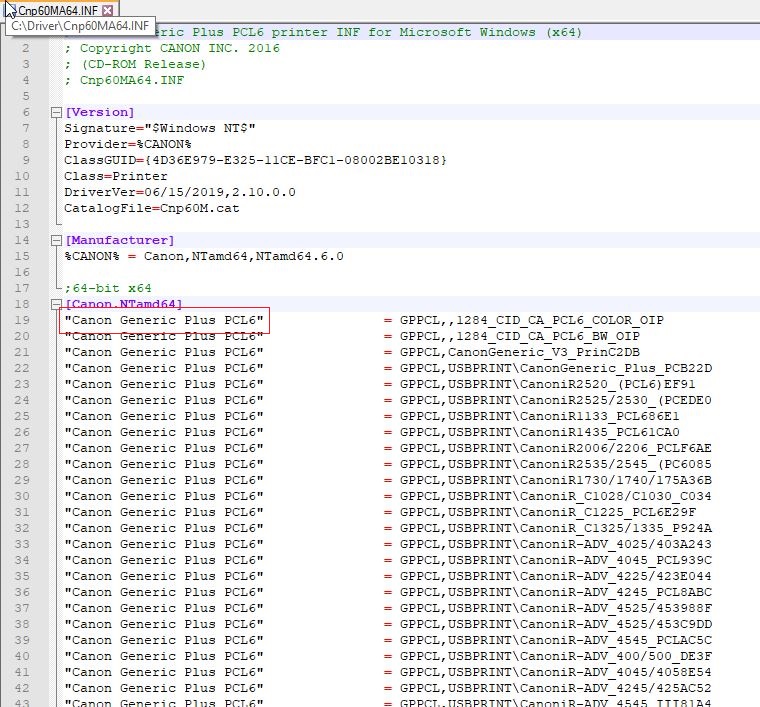Close the Cnp60MA64.INF tab
Screen dimensions: 760x707
point(108,9)
